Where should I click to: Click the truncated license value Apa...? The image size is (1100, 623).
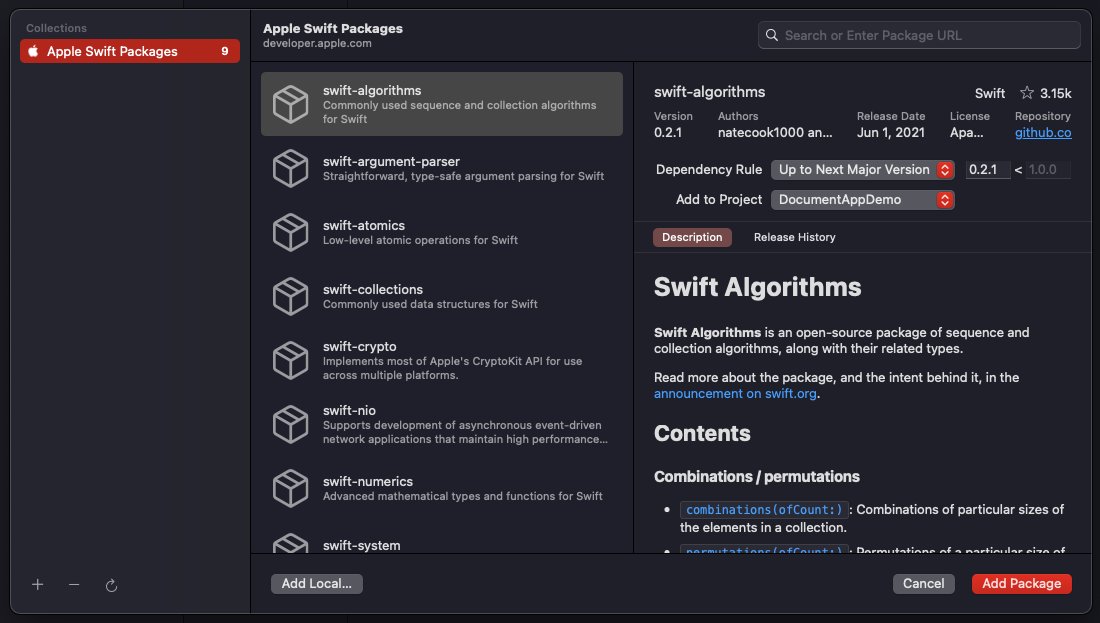966,133
